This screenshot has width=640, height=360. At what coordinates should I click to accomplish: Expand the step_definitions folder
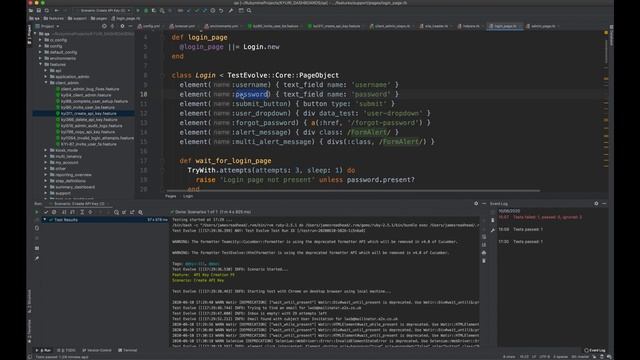coord(46,181)
